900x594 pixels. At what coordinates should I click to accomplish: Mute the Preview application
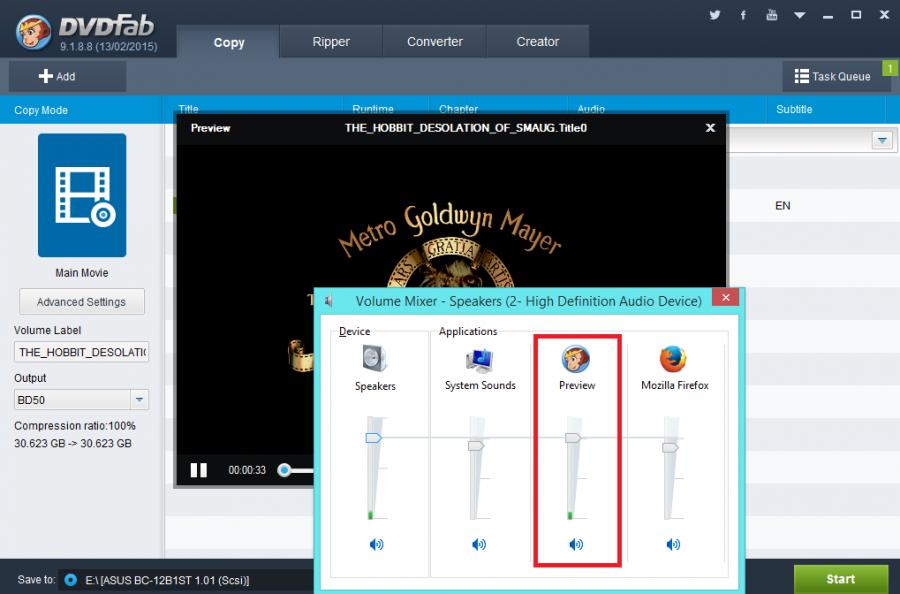pos(576,544)
